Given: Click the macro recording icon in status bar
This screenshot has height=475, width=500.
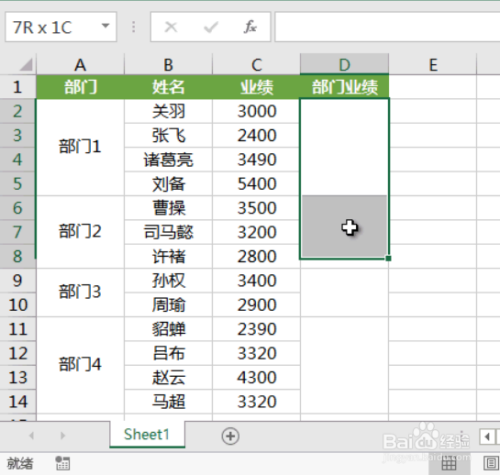Looking at the screenshot, I should click(63, 463).
